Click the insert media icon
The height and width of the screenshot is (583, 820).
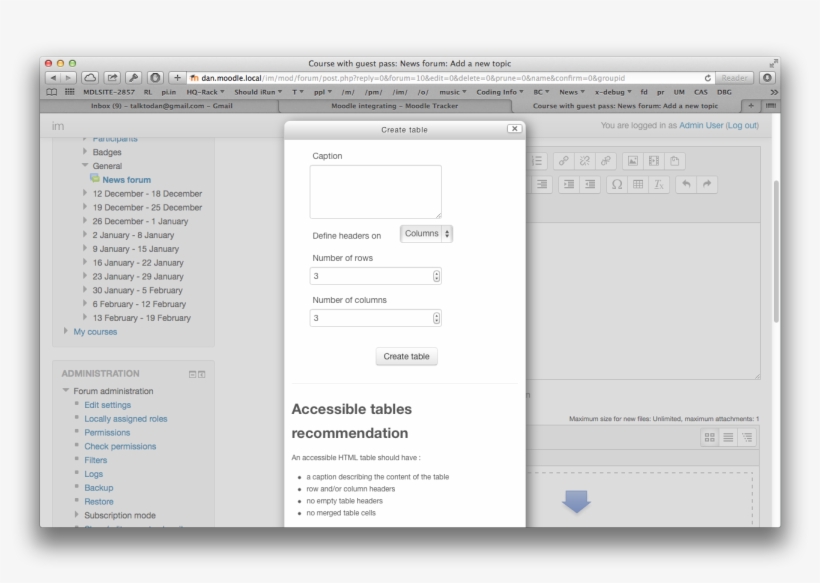(x=654, y=161)
